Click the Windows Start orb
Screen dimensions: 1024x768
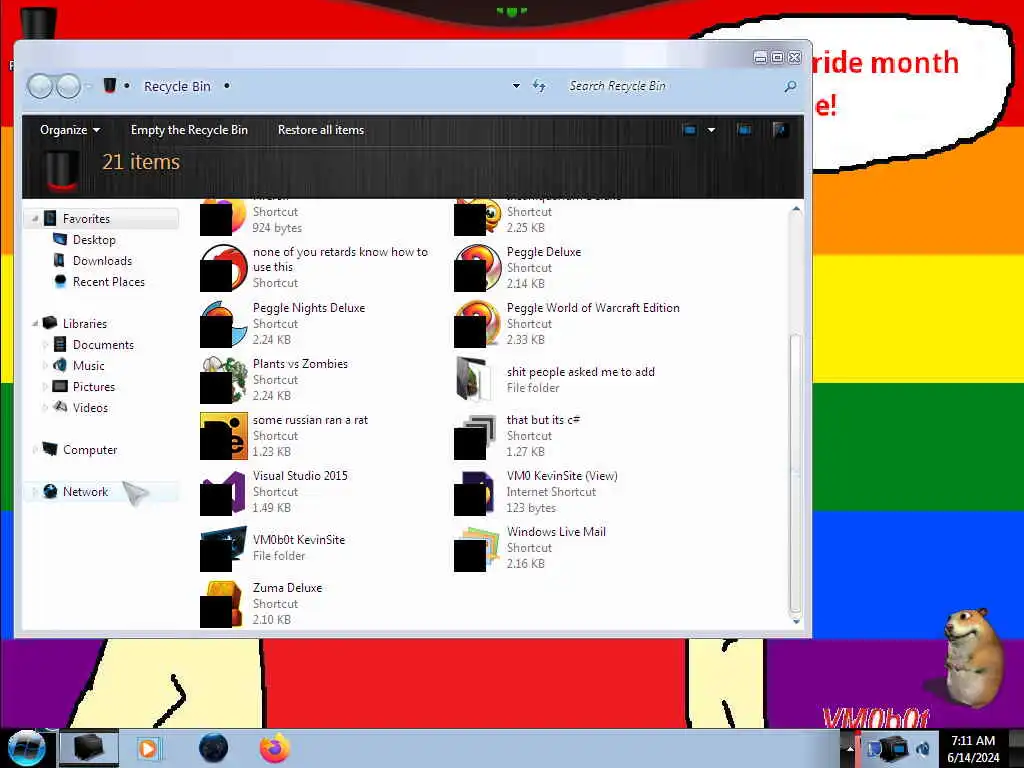(x=27, y=748)
